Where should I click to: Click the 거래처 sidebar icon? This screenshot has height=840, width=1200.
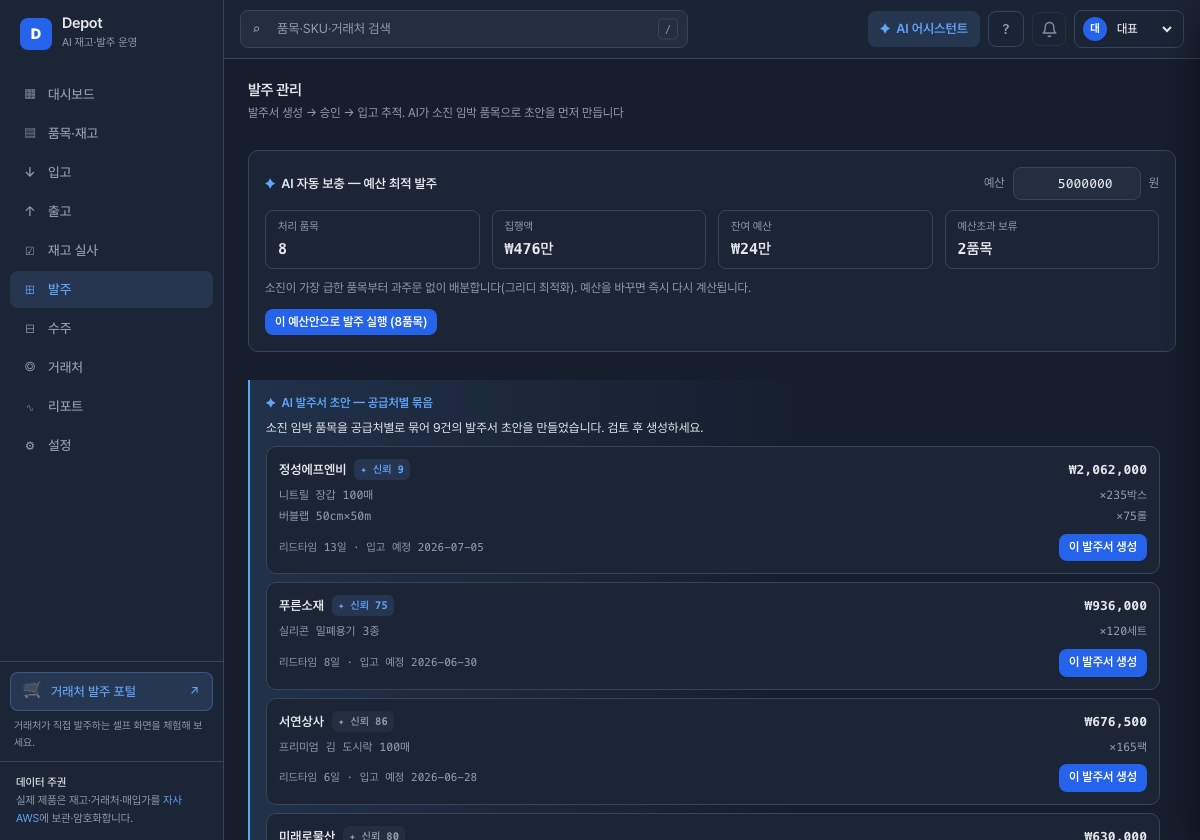(30, 367)
